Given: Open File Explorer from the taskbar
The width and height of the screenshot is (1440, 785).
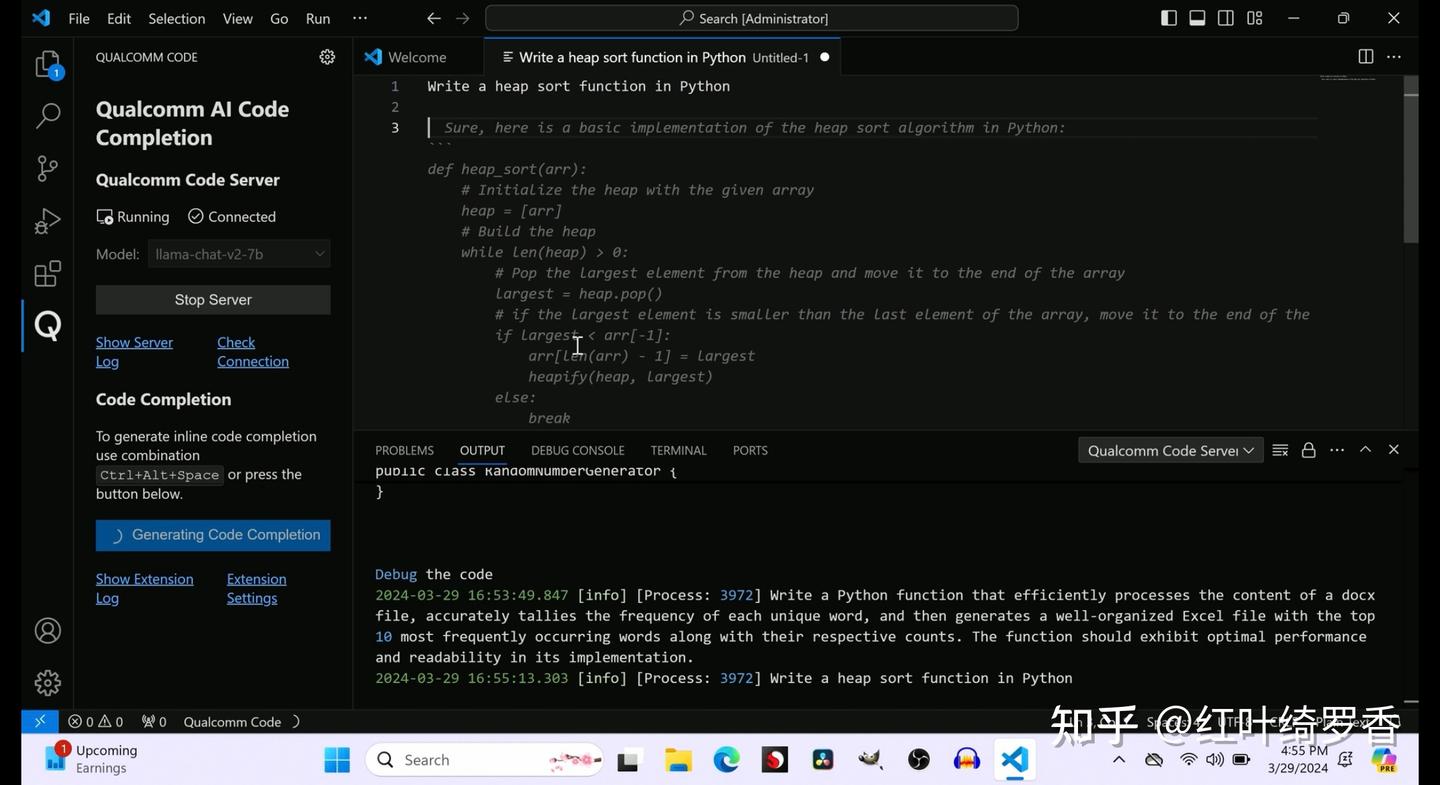Looking at the screenshot, I should 678,760.
